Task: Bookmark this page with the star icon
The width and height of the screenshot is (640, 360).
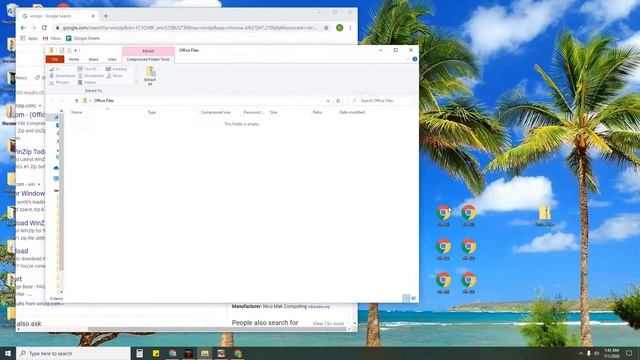Action: pyautogui.click(x=326, y=28)
